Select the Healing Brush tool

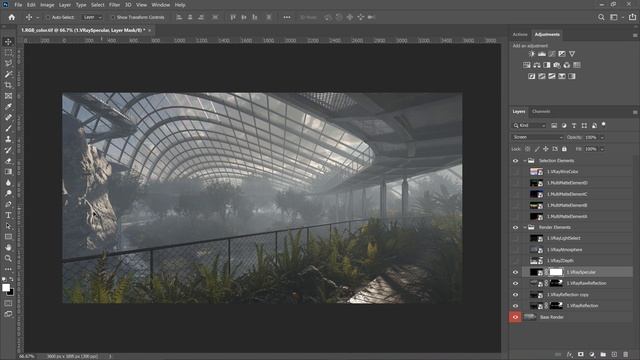pyautogui.click(x=8, y=118)
